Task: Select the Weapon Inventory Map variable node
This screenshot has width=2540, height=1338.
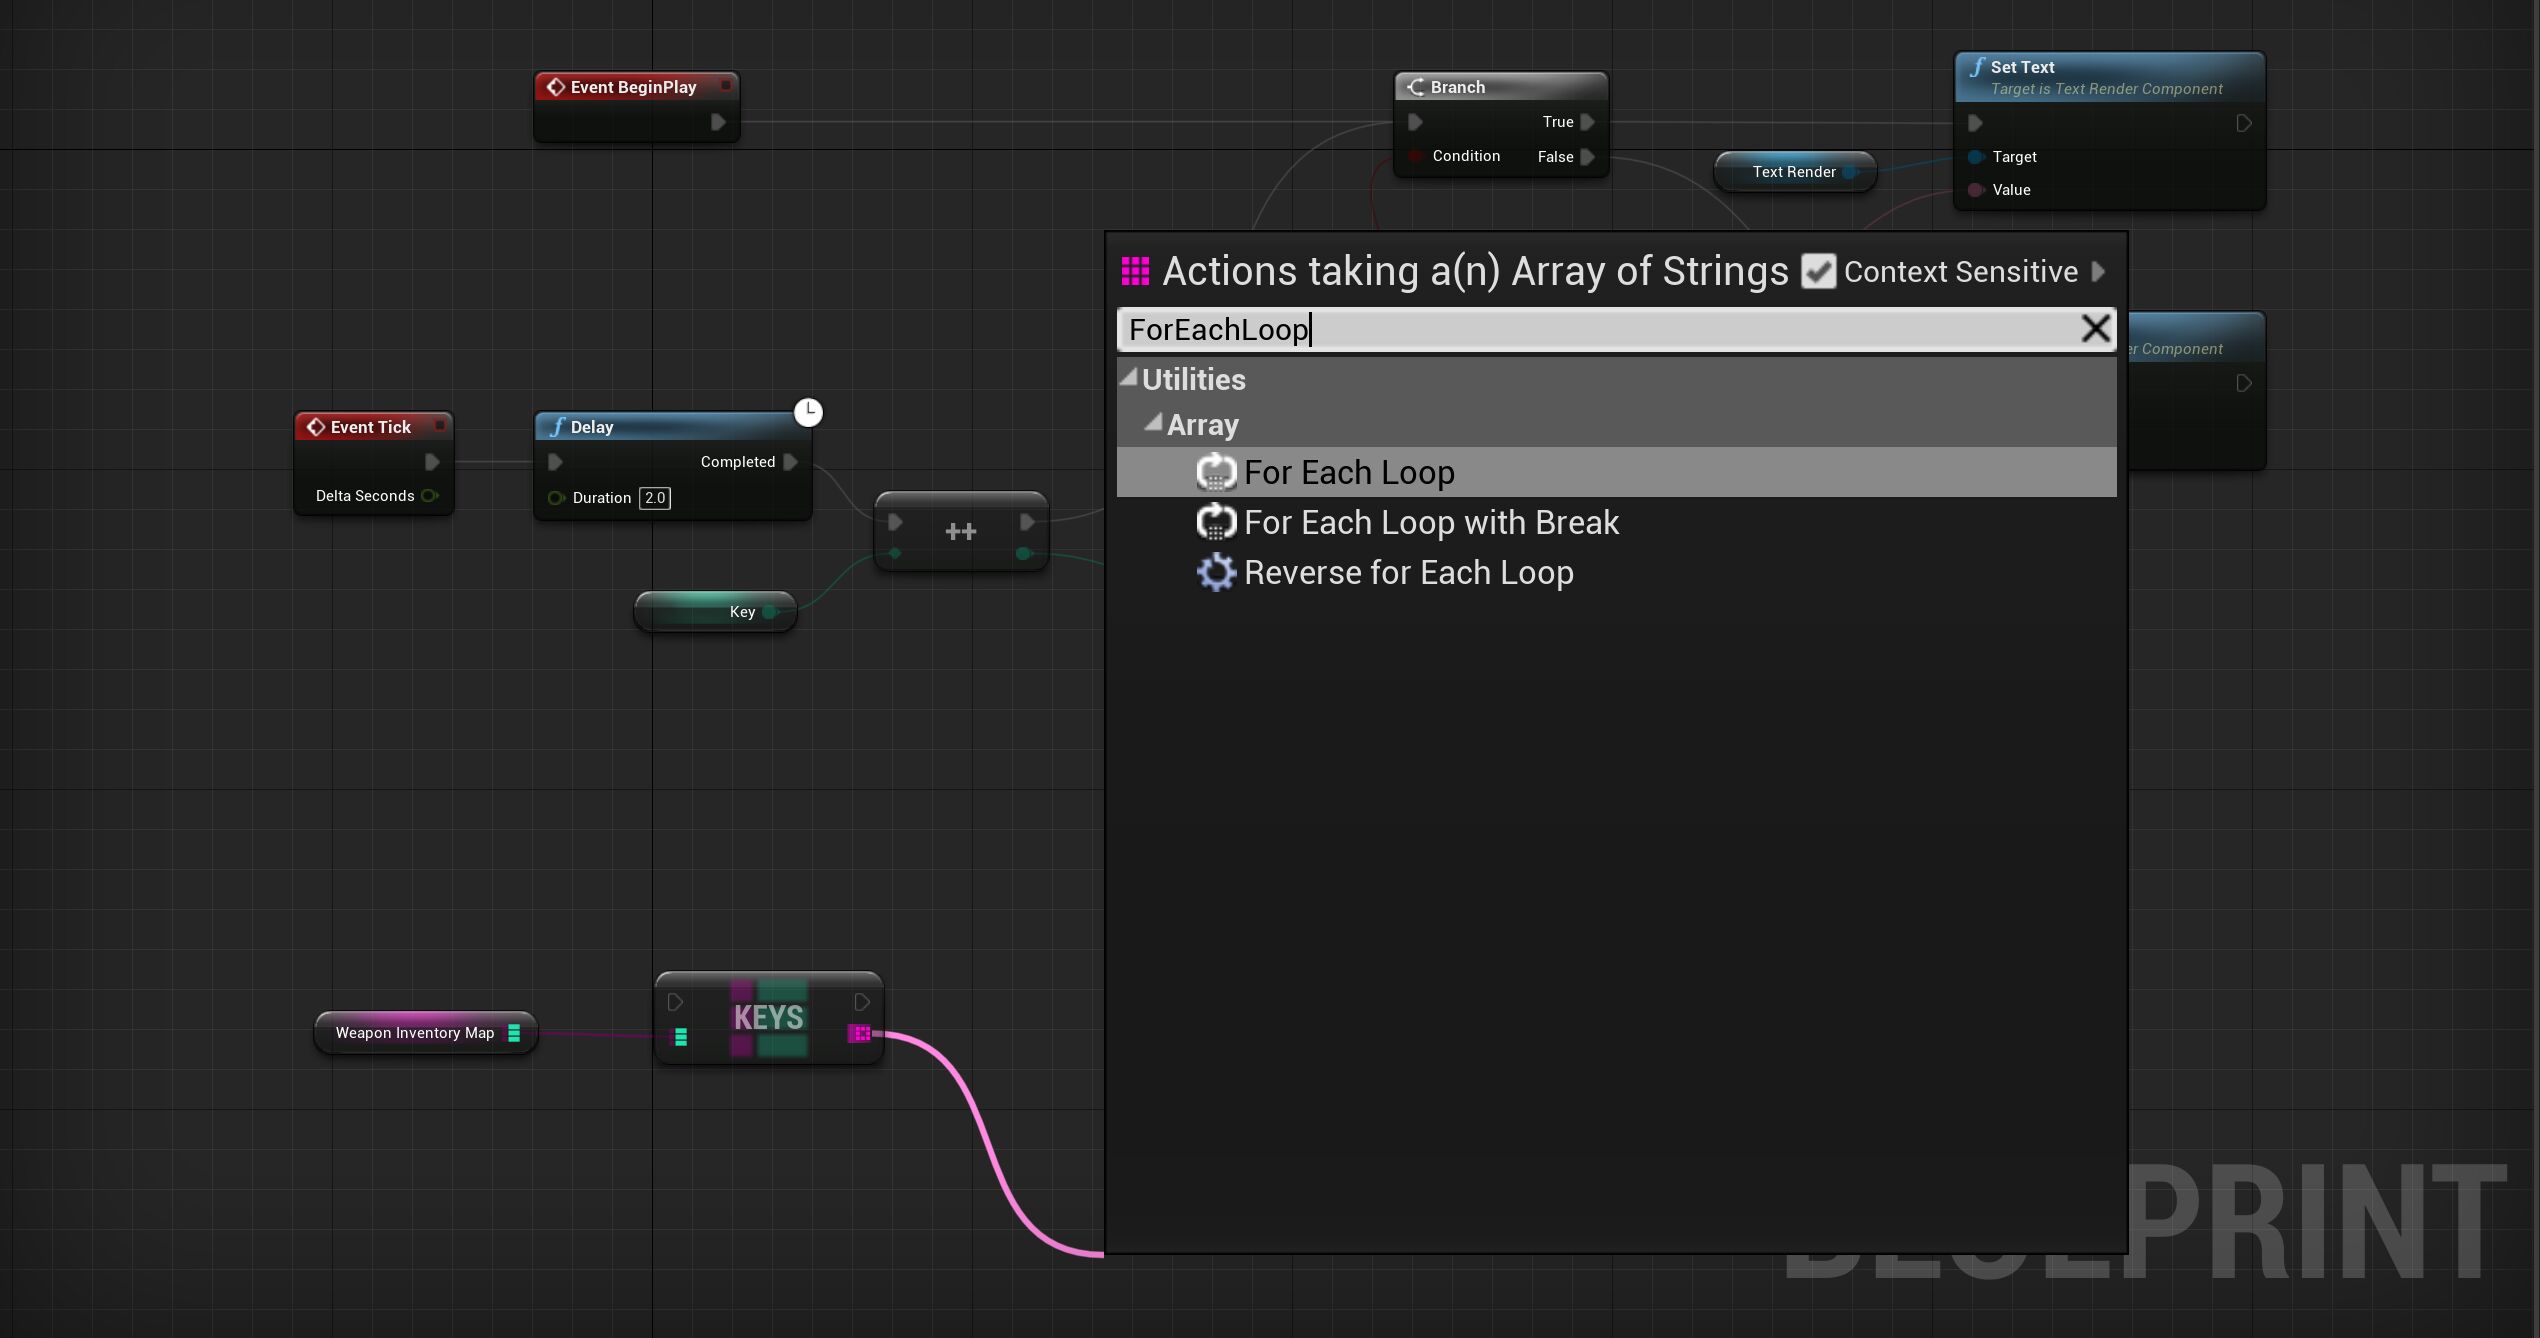Action: coord(415,1032)
